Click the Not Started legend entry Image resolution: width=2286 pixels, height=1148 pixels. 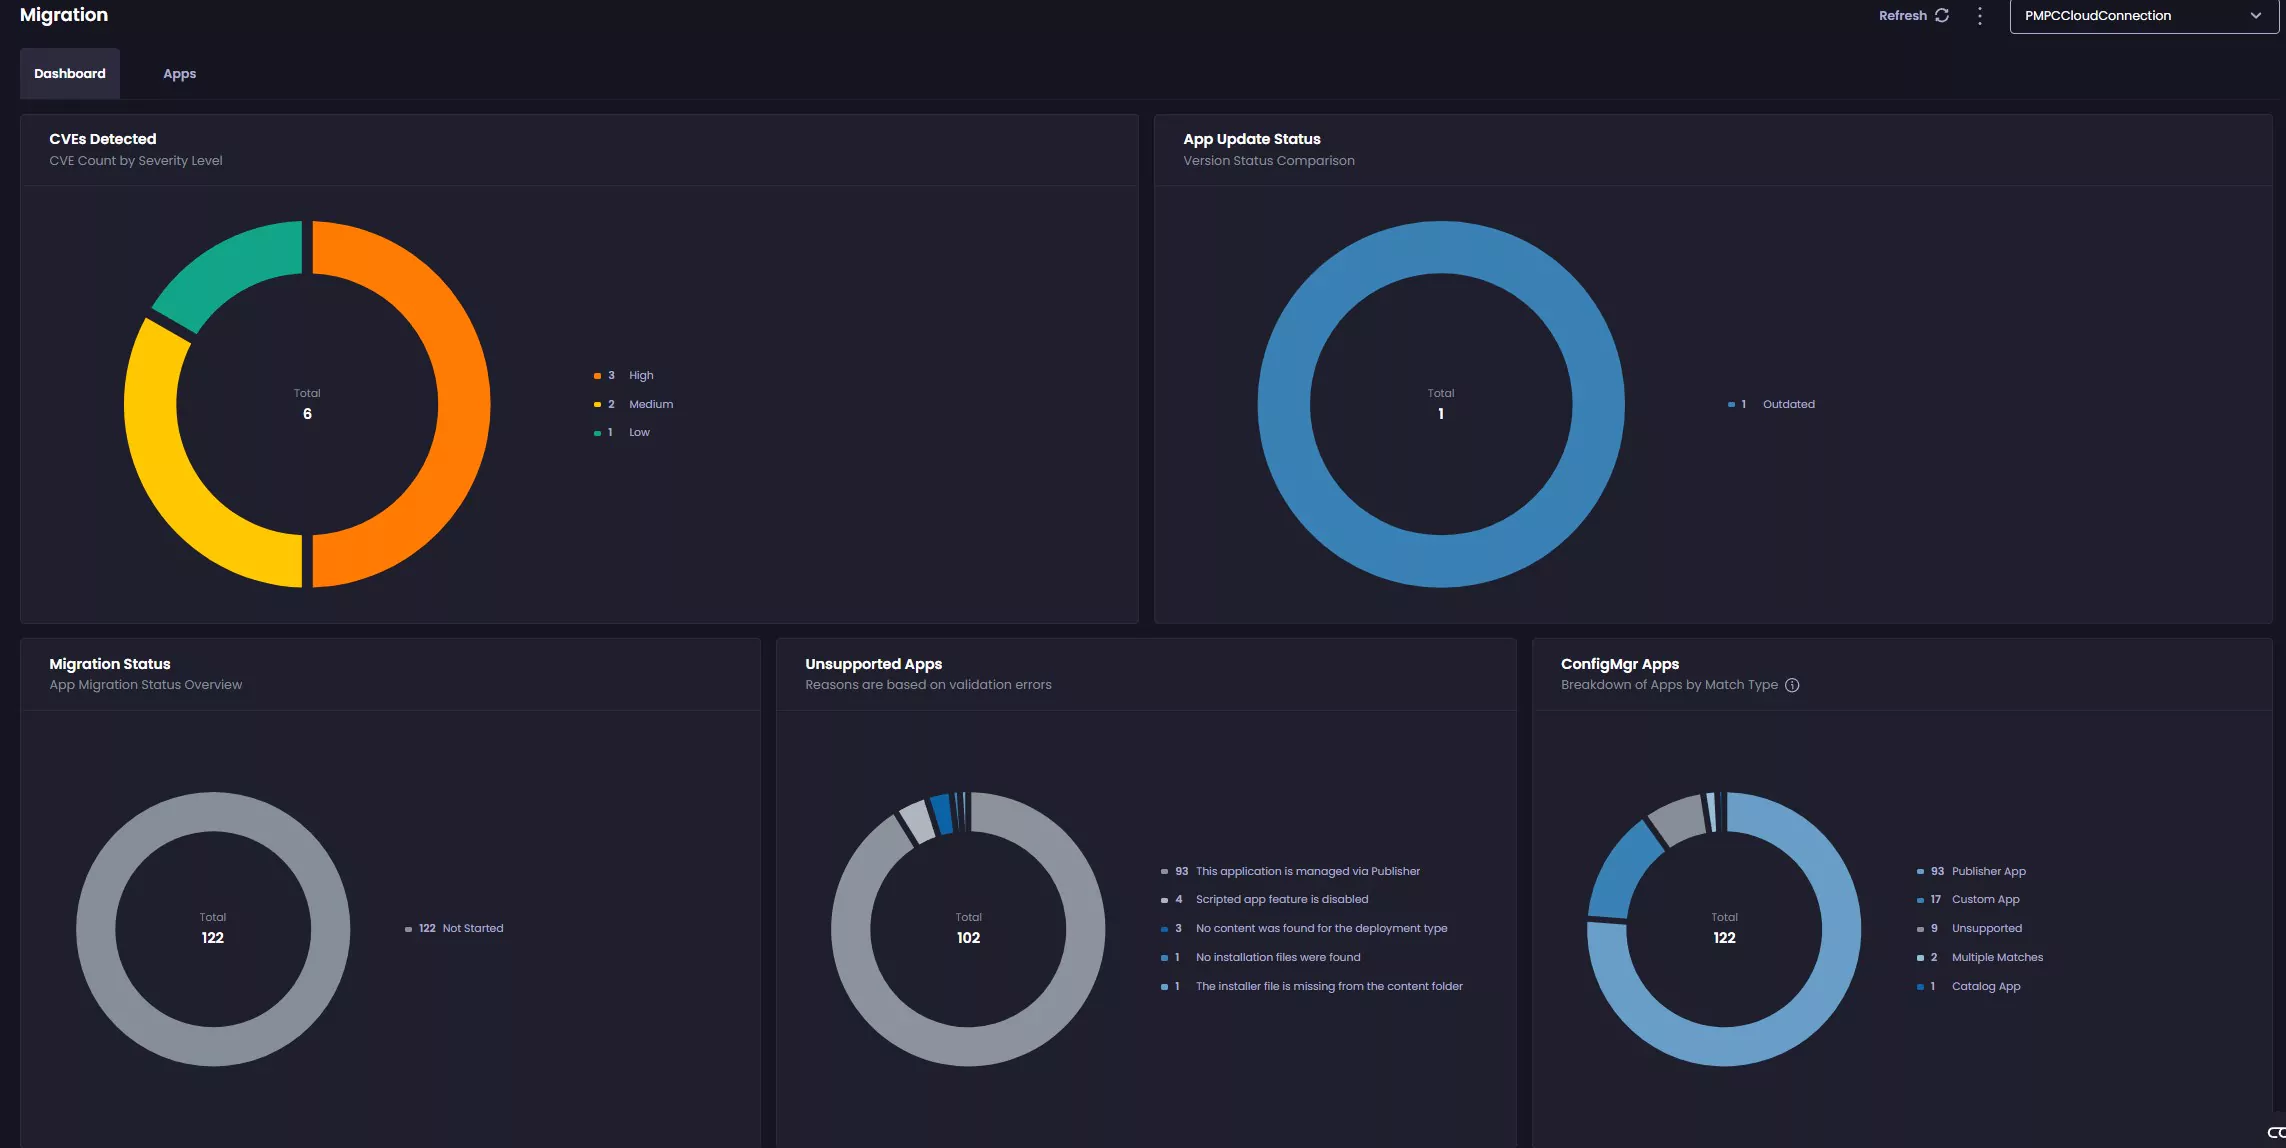coord(472,928)
